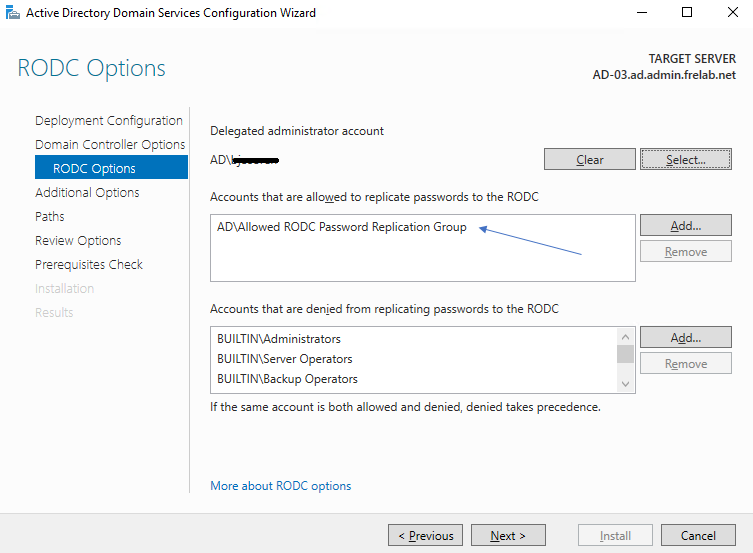Click the wizard app icon in title bar

(13, 13)
